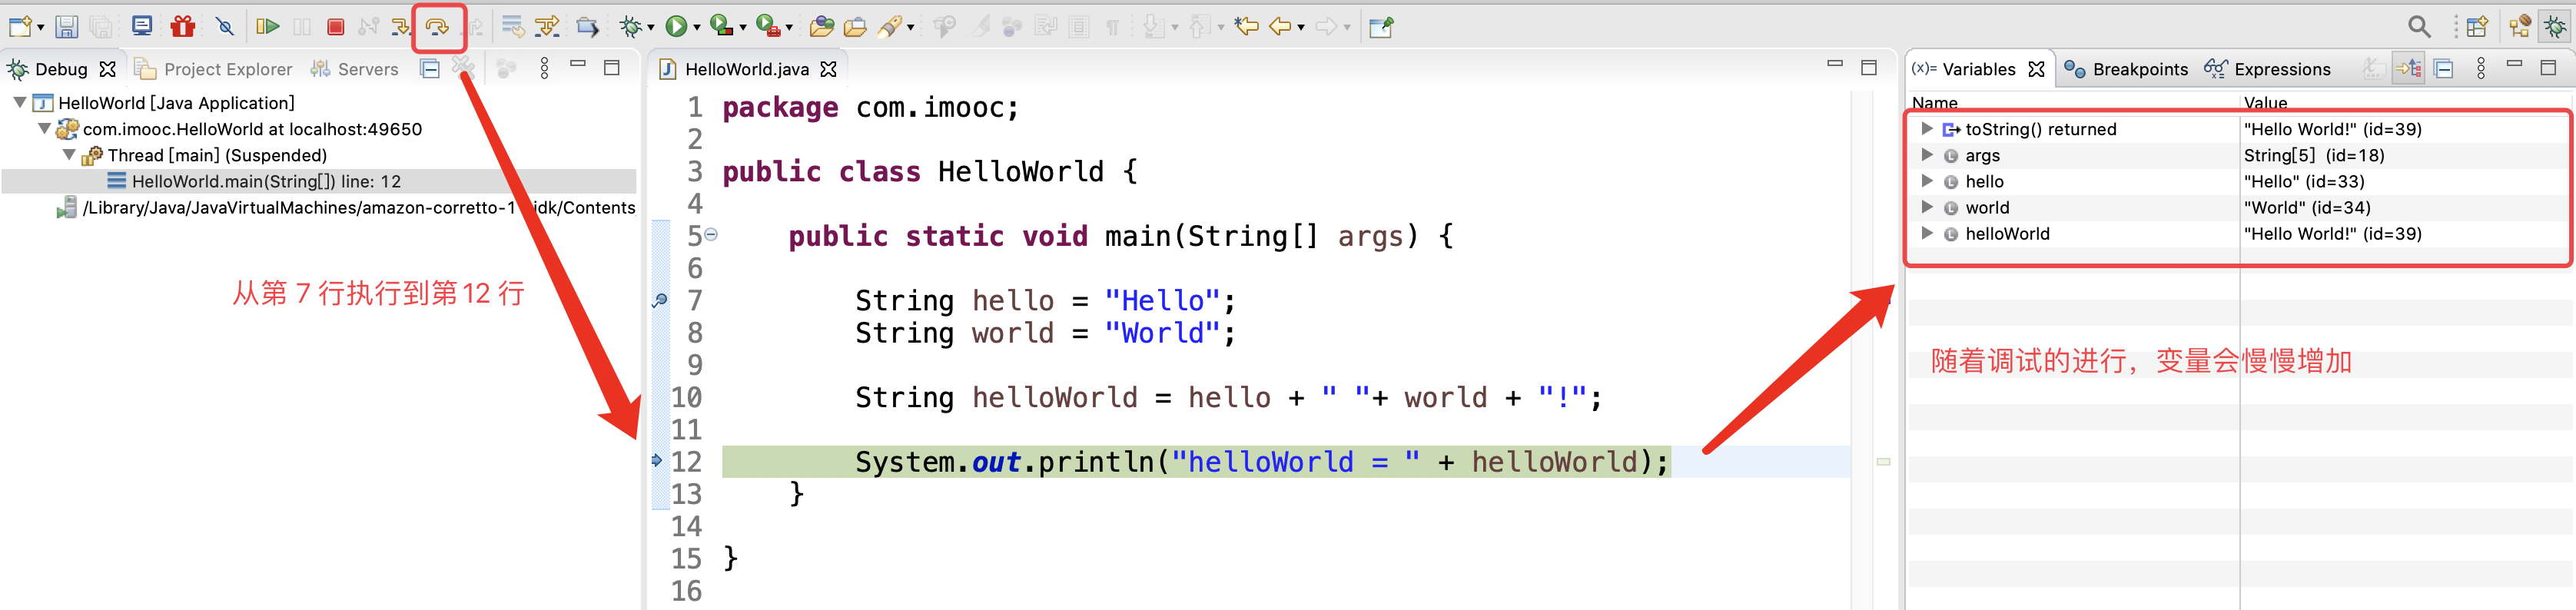
Task: Click the green Run launch icon
Action: click(676, 27)
